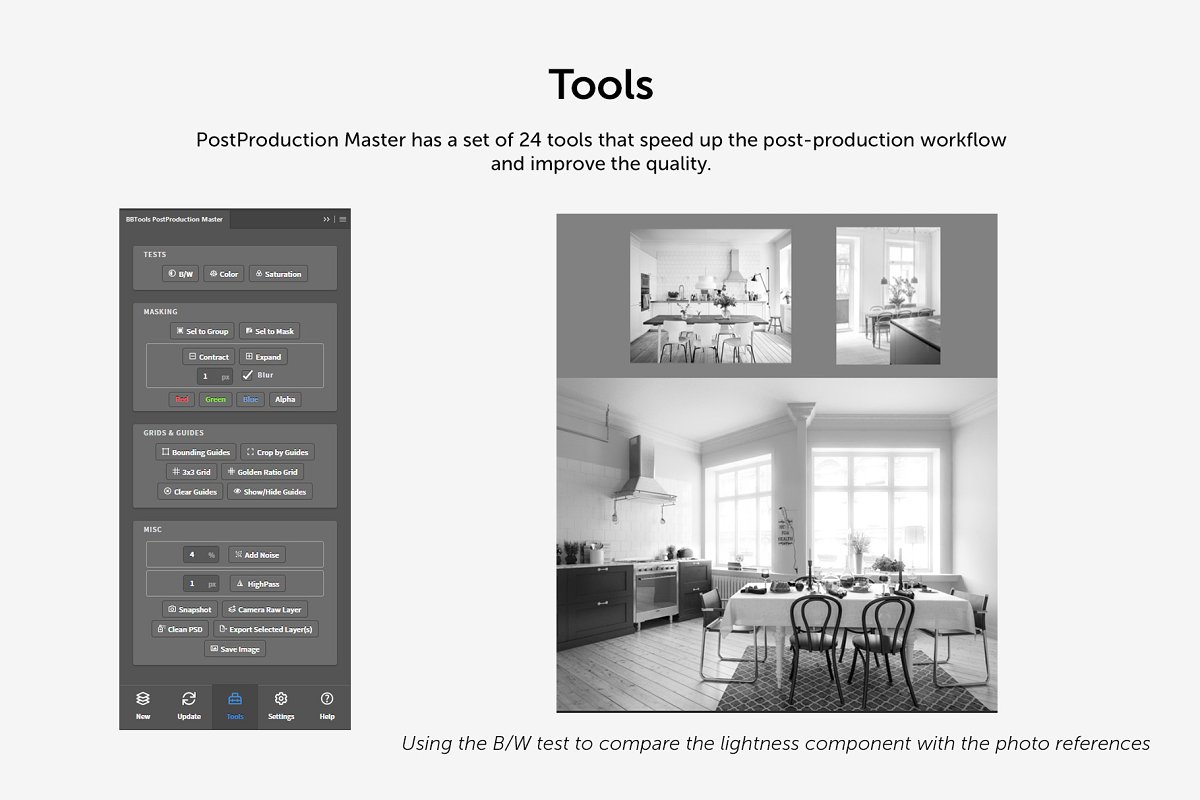Toggle the Blur checkbox

(248, 375)
